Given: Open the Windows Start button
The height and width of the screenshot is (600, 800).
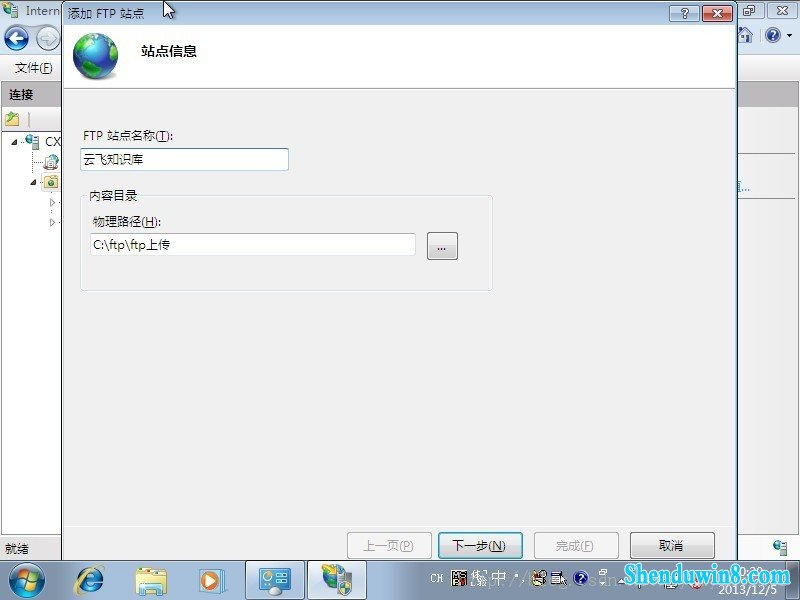Looking at the screenshot, I should [27, 581].
